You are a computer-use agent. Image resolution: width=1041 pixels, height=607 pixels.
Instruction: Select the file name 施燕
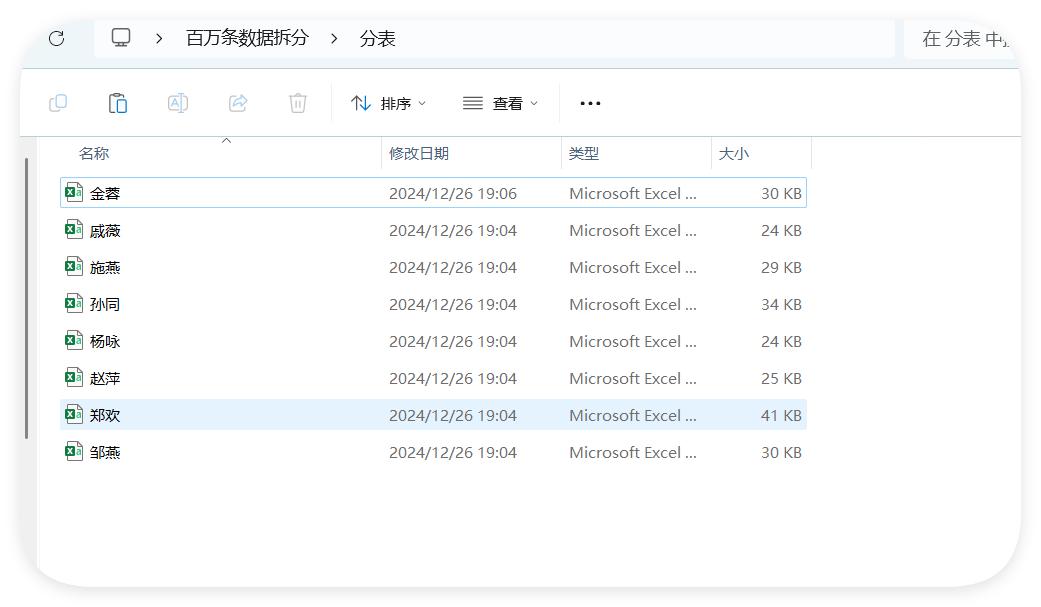(105, 268)
